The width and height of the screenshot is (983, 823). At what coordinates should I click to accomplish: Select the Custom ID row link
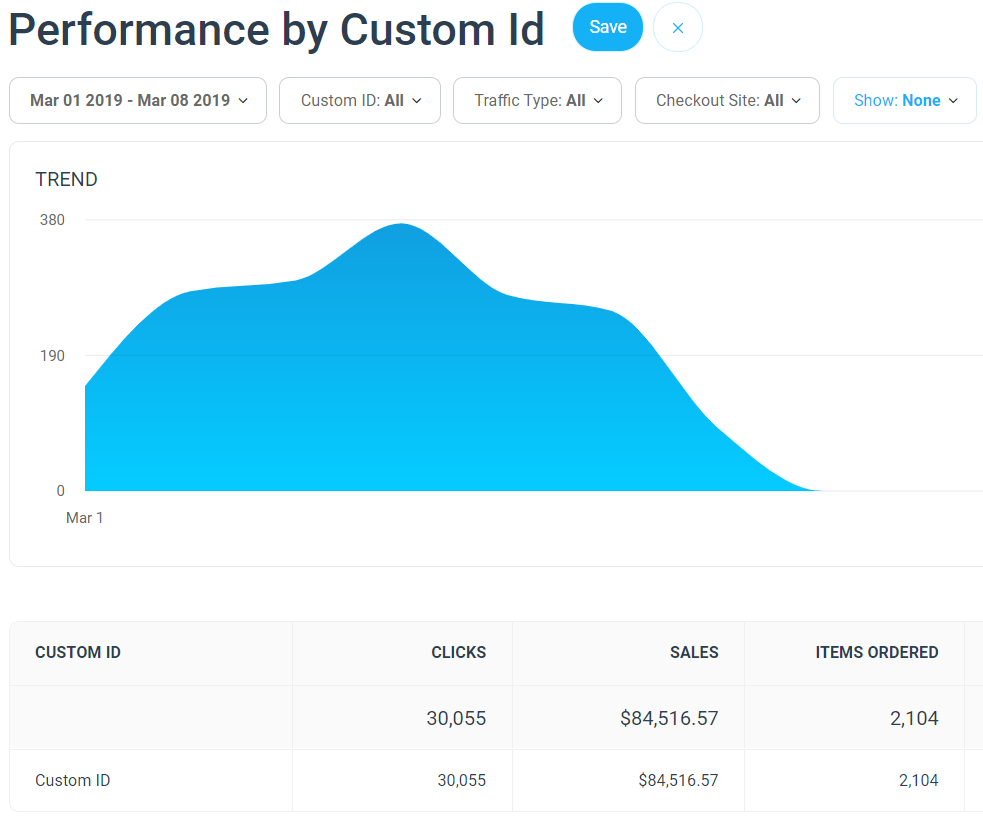(x=72, y=780)
